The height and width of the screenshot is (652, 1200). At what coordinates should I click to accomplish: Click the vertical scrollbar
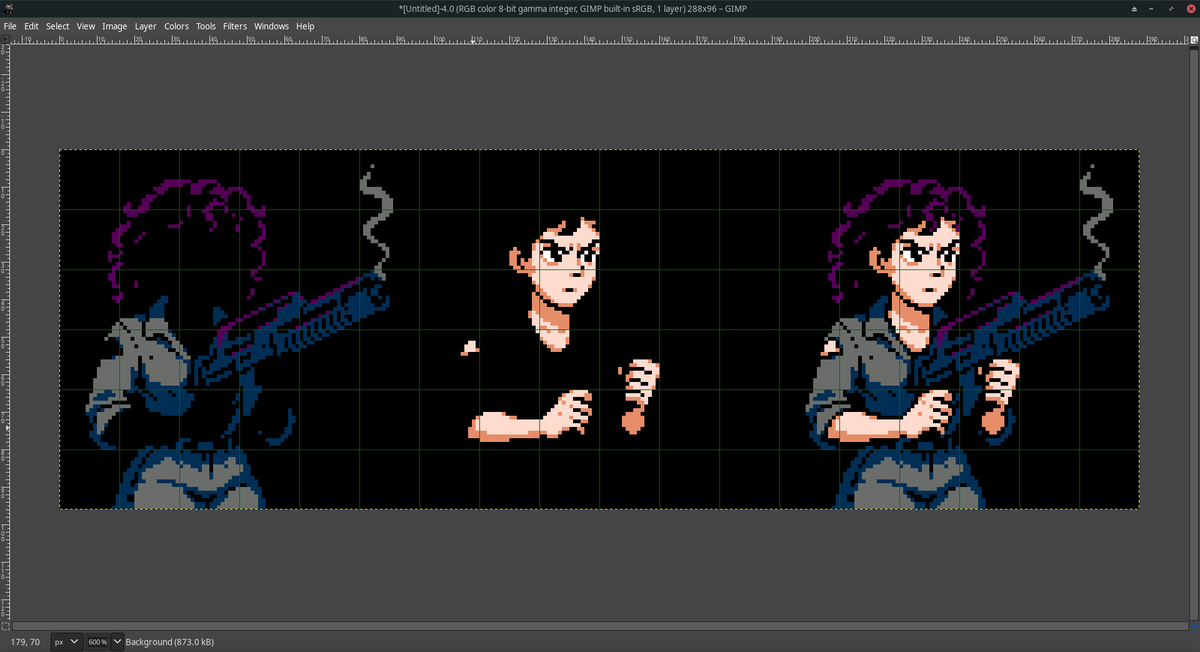click(1194, 332)
